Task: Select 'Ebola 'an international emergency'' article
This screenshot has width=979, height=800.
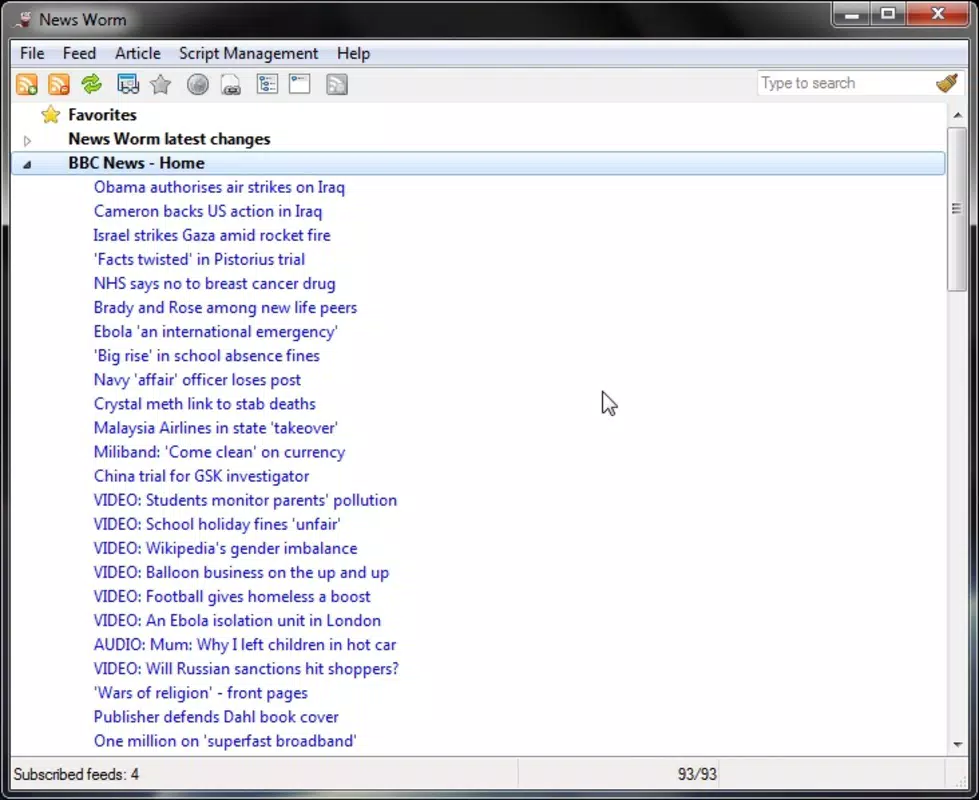Action: click(215, 332)
